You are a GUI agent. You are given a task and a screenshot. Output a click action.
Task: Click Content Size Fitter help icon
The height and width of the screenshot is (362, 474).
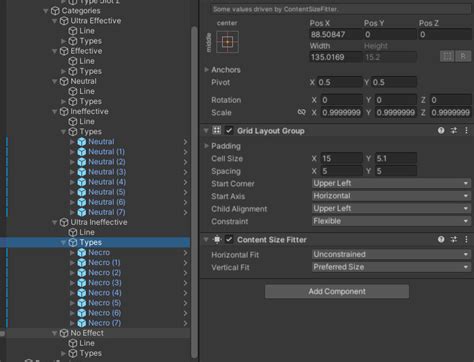pyautogui.click(x=441, y=239)
